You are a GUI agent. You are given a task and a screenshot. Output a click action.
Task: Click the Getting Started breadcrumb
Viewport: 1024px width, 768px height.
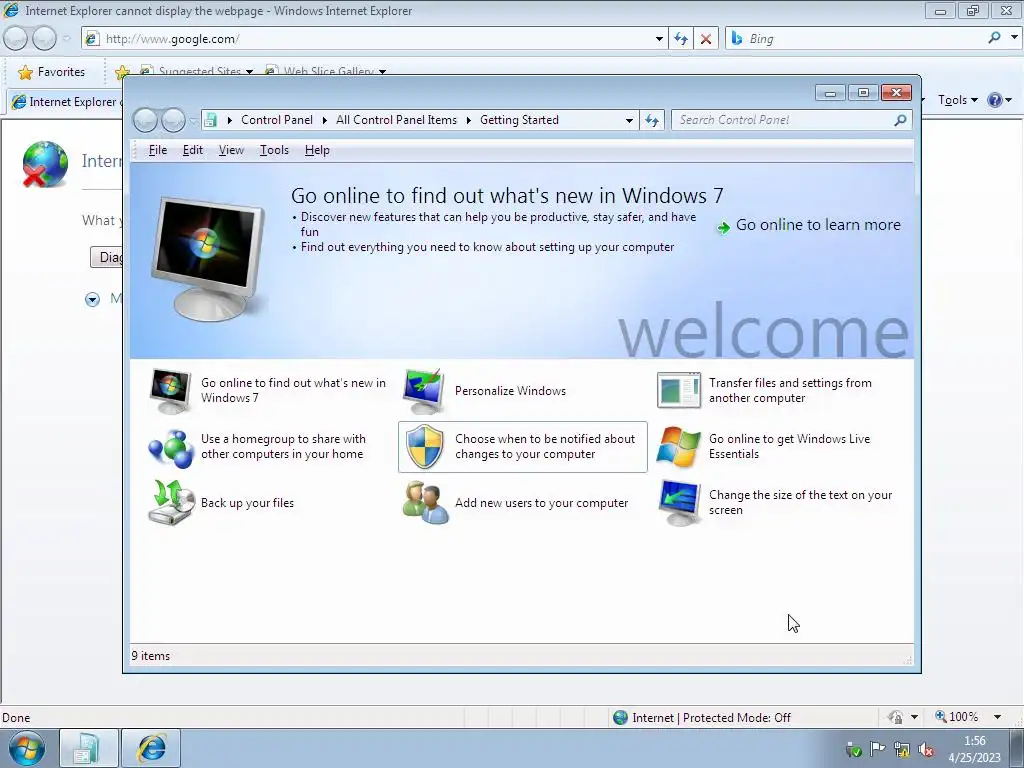(x=519, y=120)
